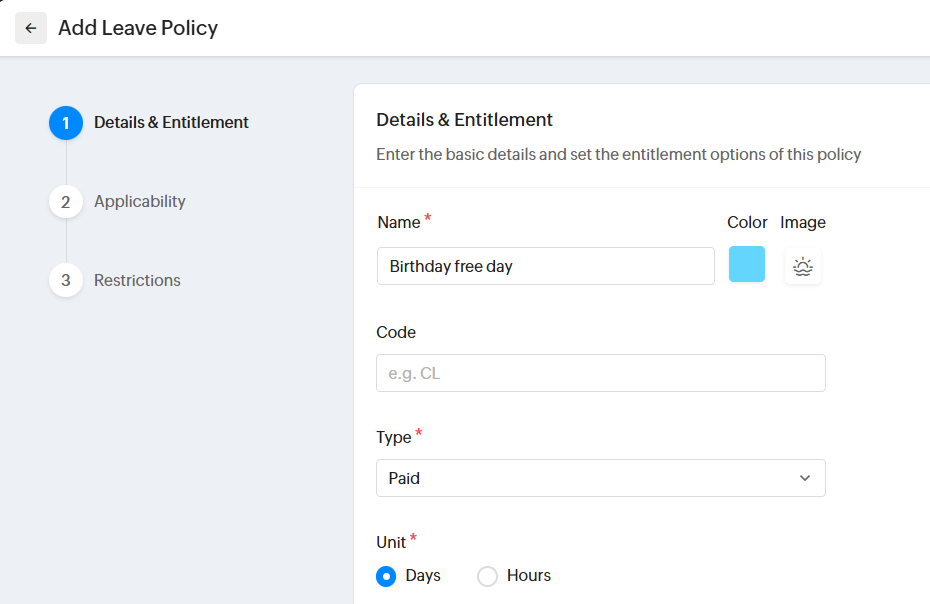Click the Hours label text
Screen dimensions: 930x604
coord(528,576)
